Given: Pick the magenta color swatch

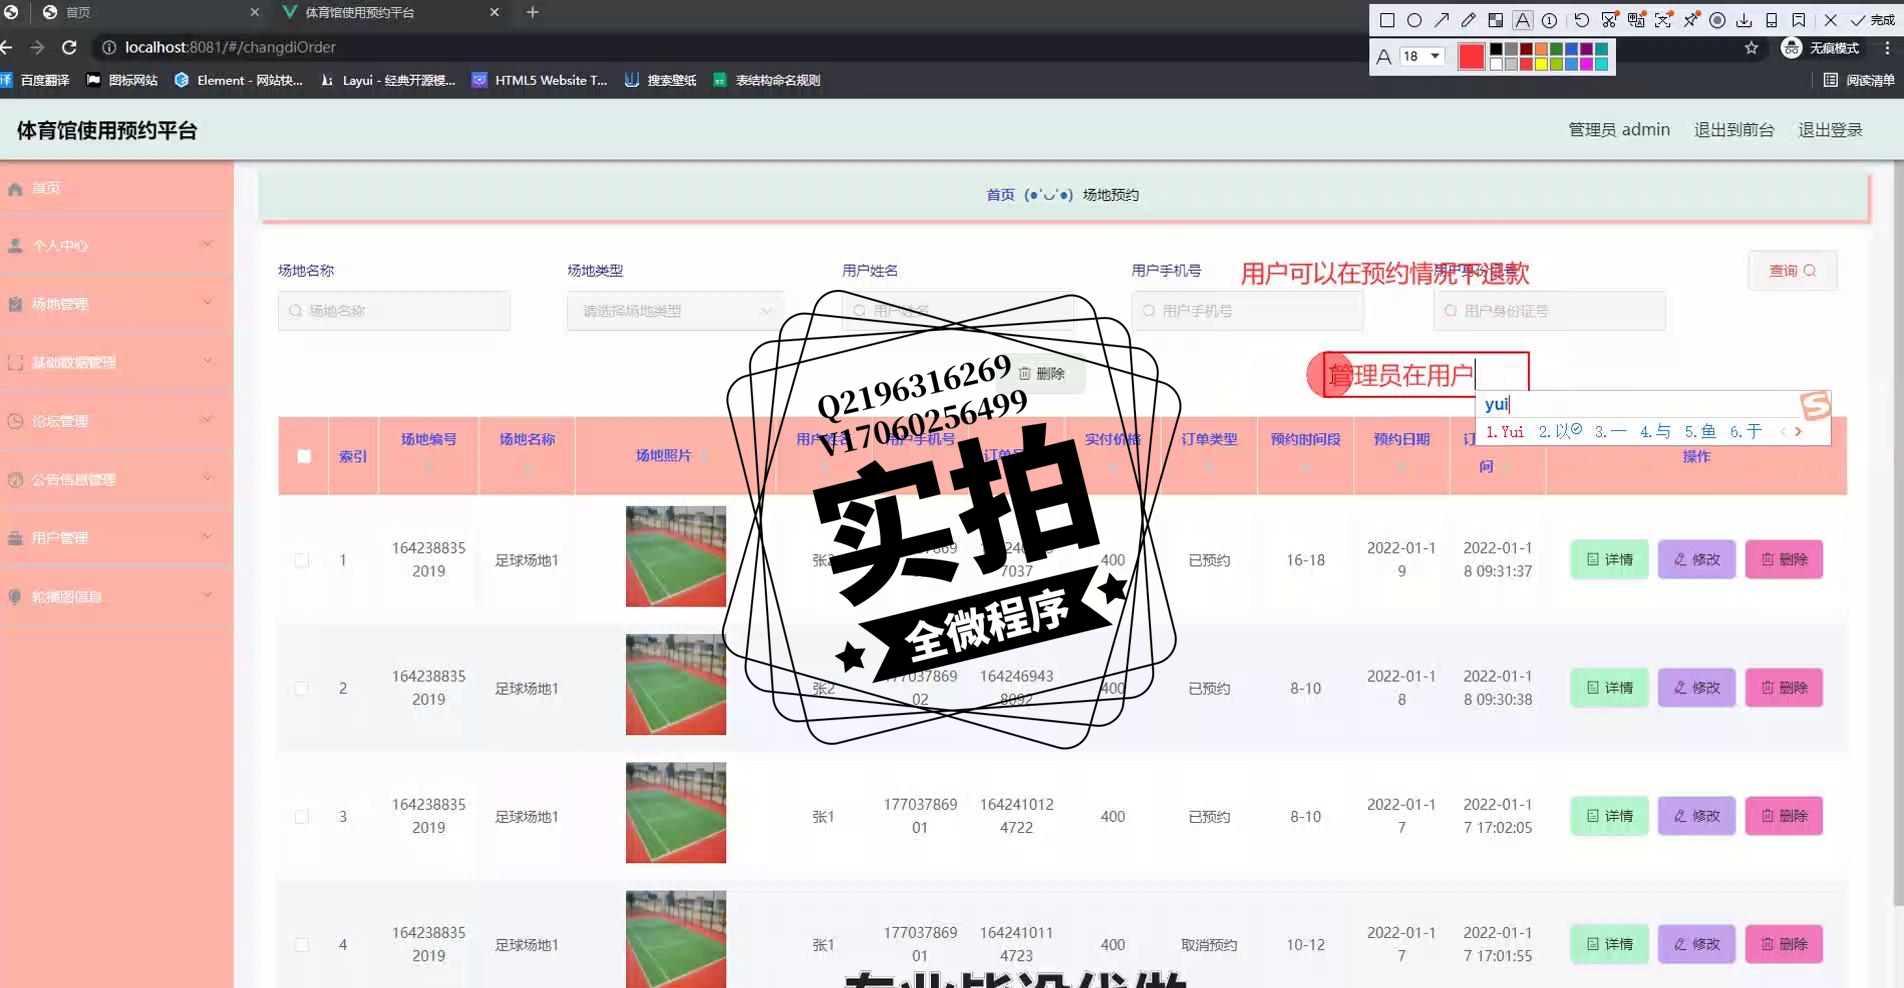Looking at the screenshot, I should 1586,64.
